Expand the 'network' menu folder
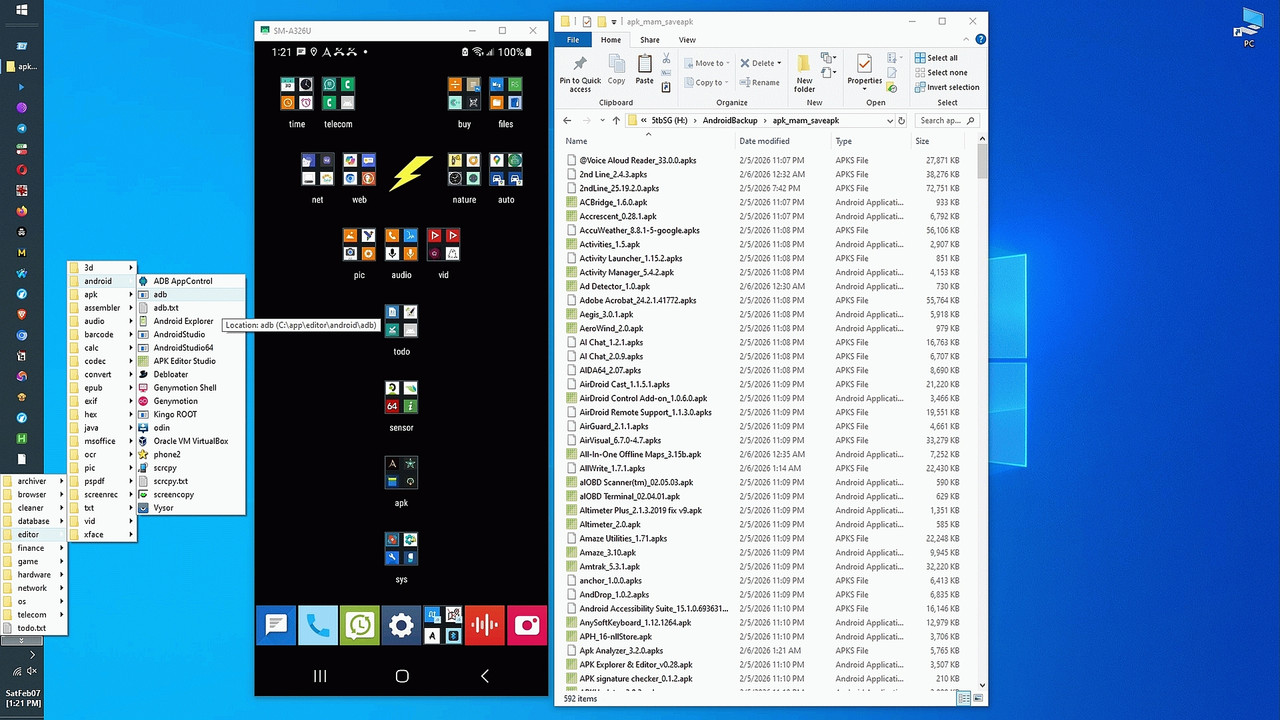The image size is (1280, 720). (34, 588)
